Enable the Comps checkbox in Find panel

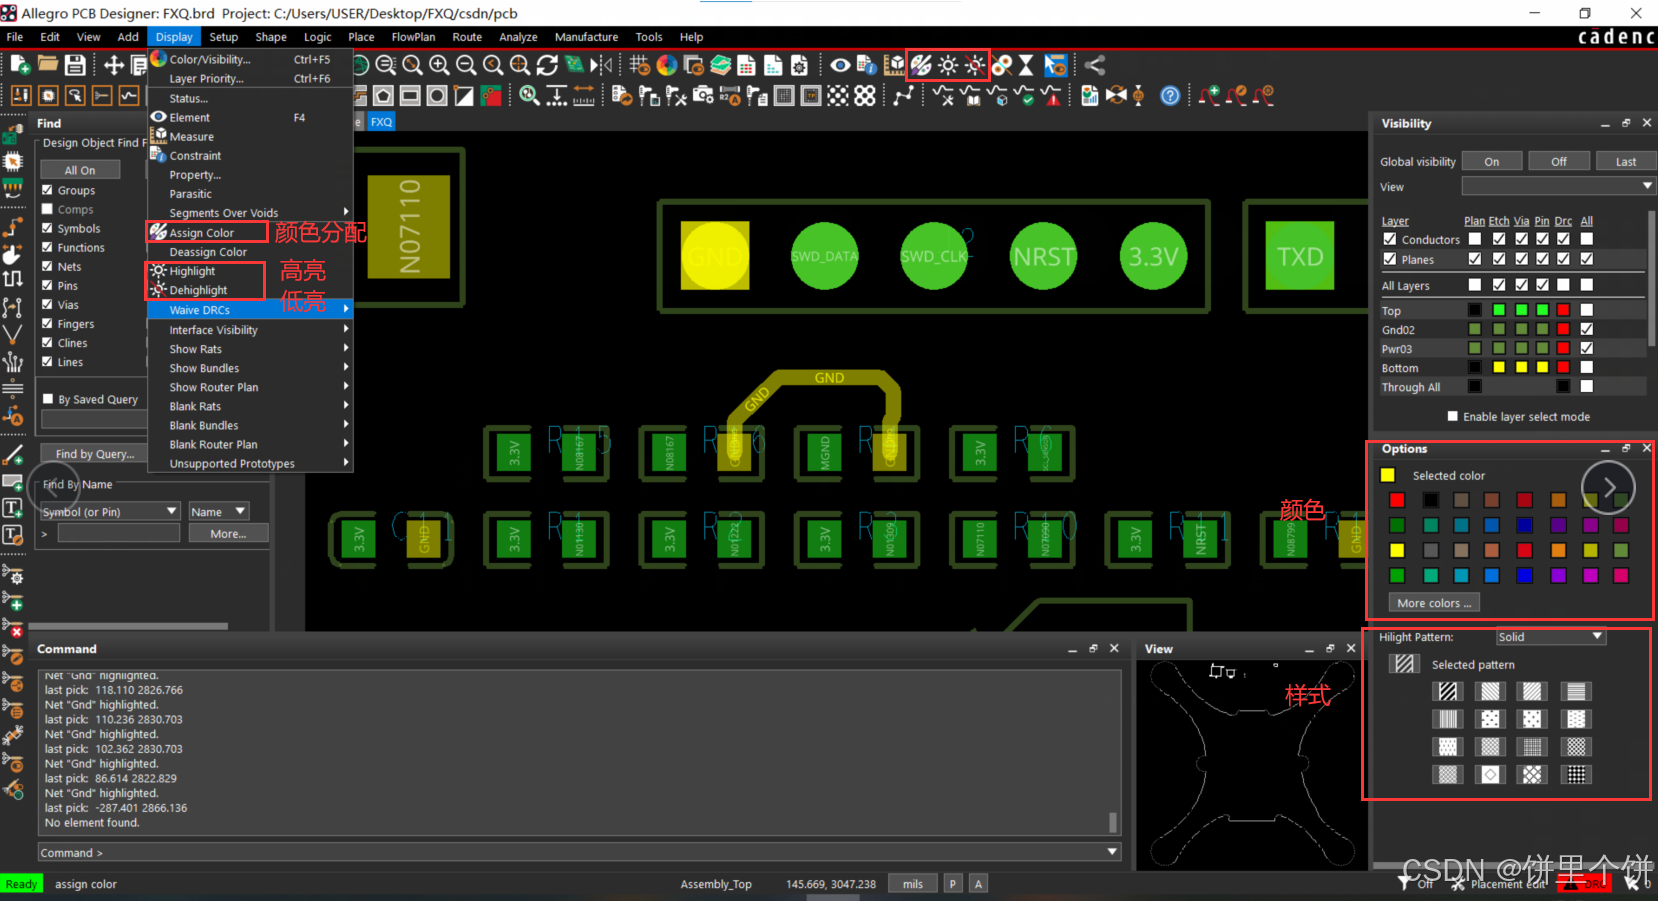(x=47, y=209)
